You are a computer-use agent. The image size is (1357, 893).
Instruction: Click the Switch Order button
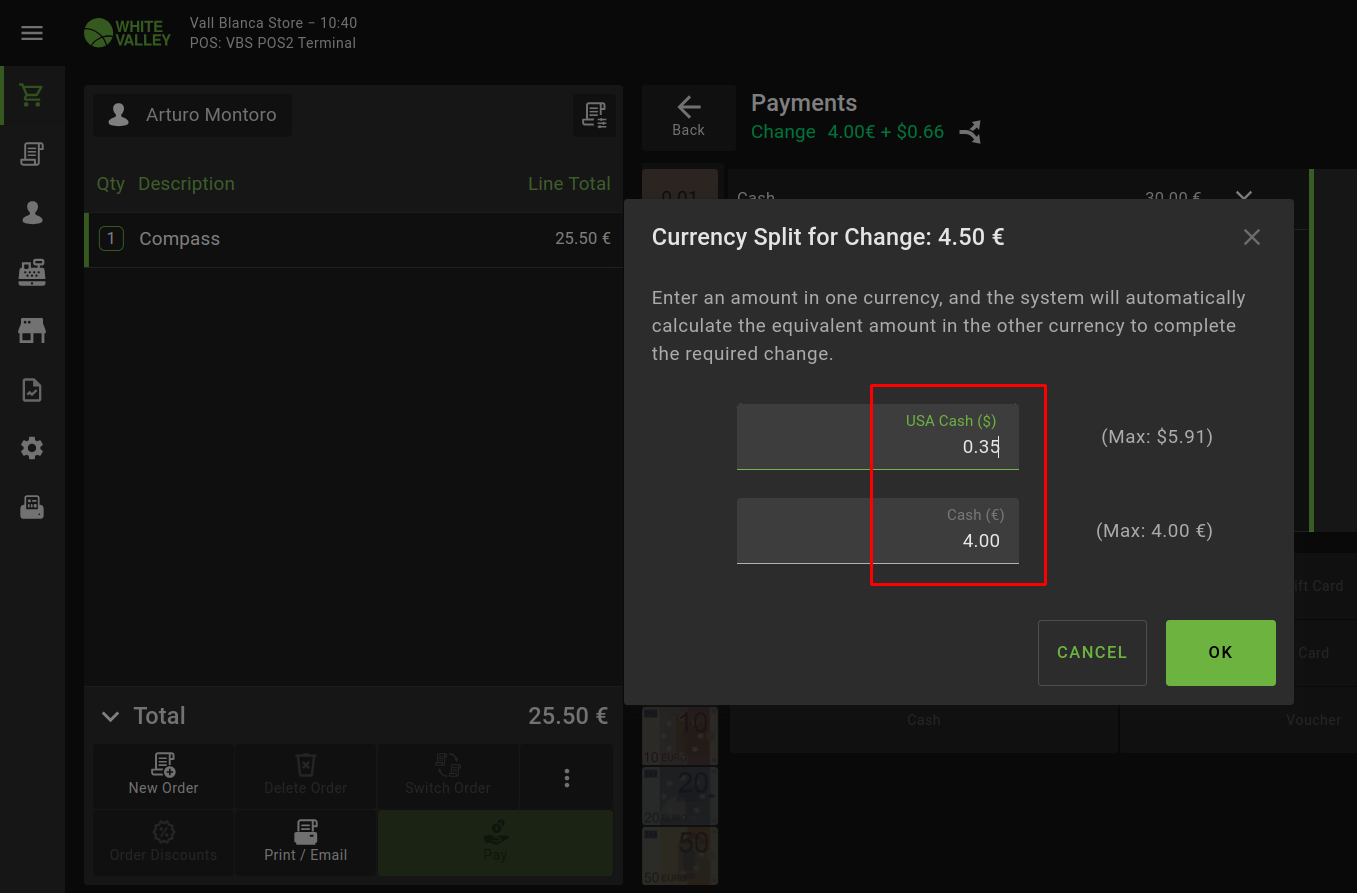click(x=448, y=777)
